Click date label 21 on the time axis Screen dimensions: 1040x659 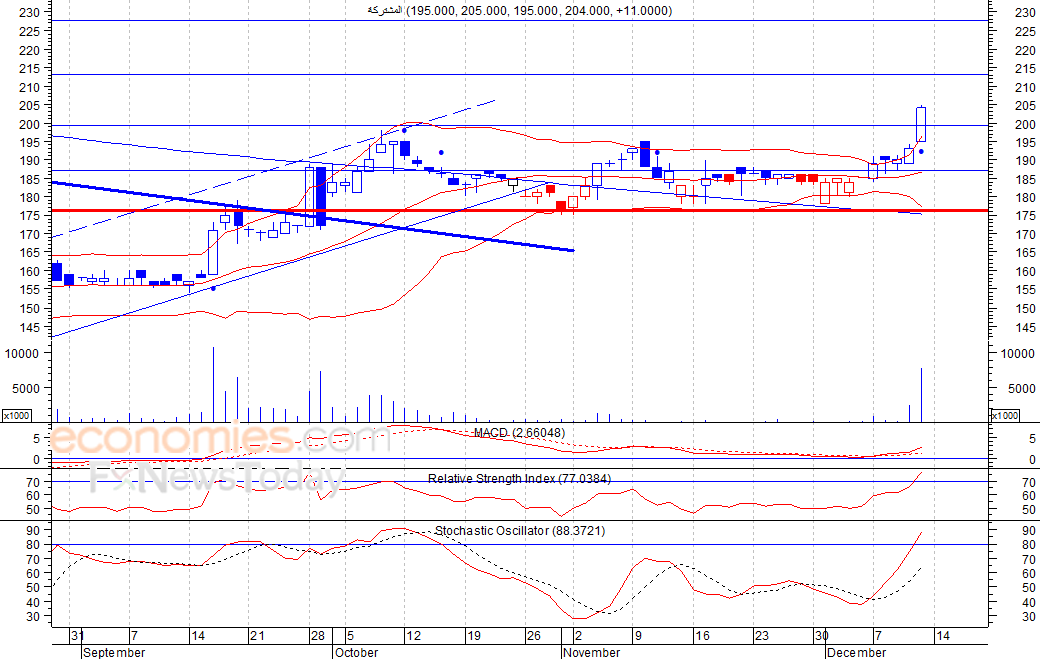pyautogui.click(x=257, y=636)
